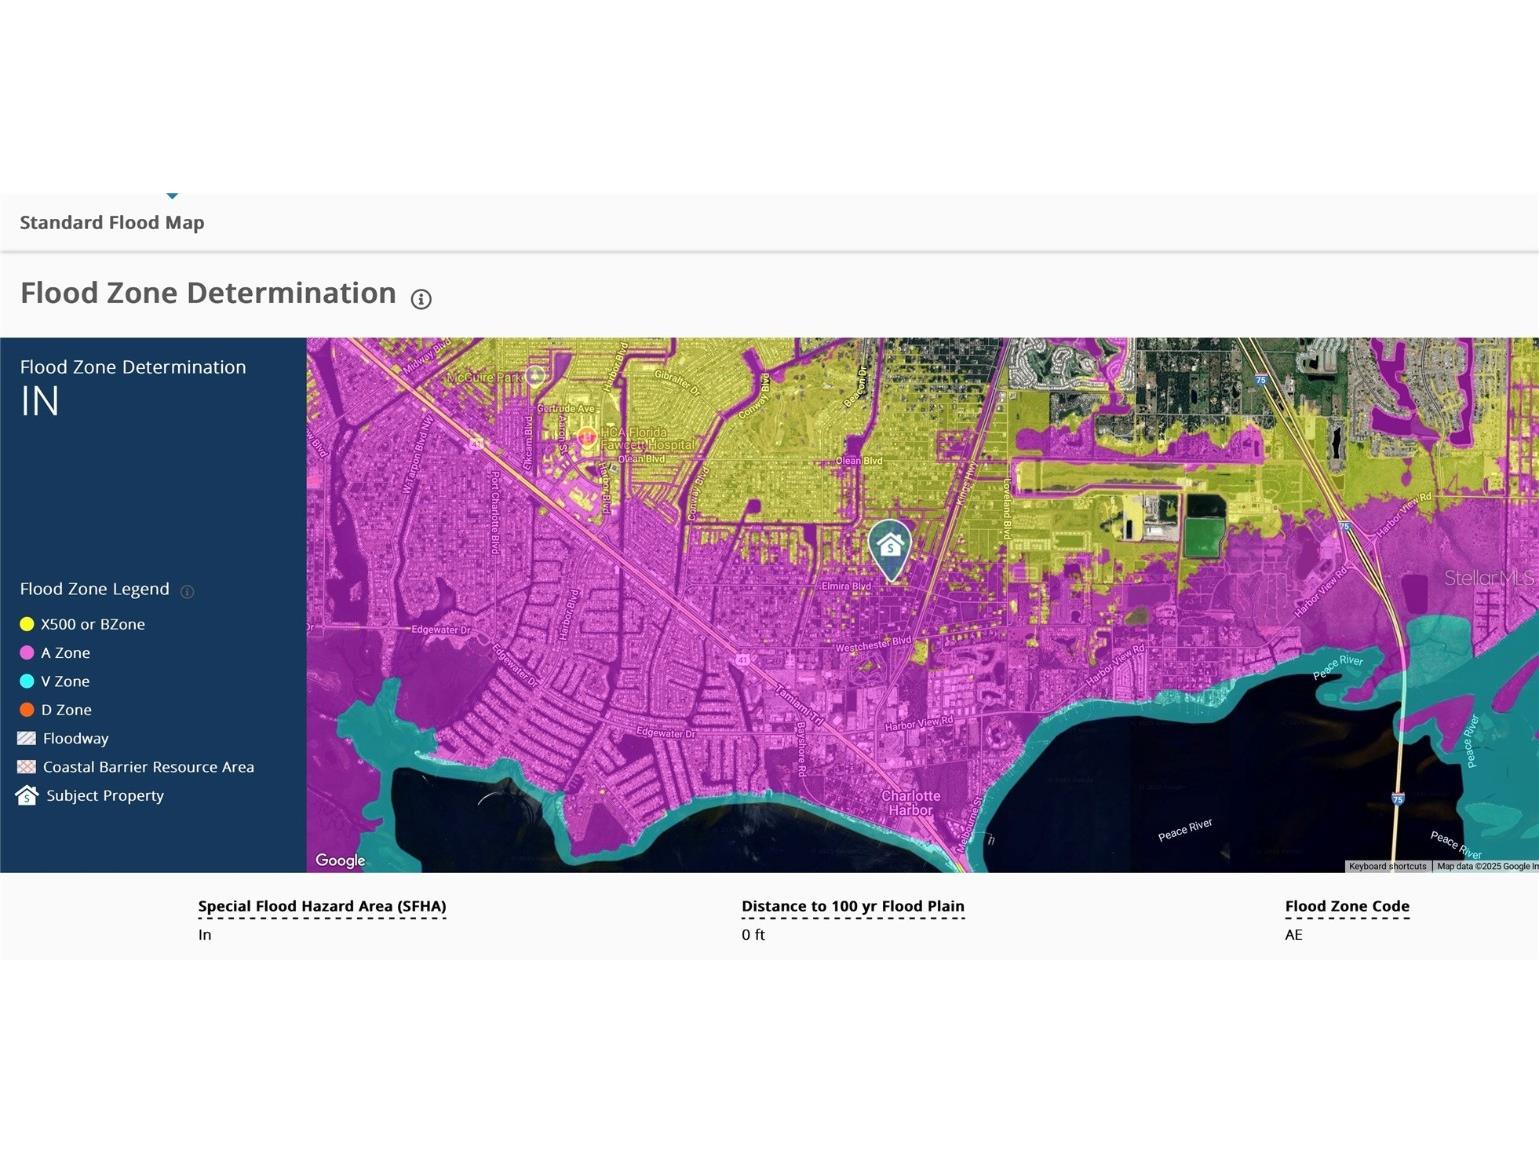Click the Flood Zone Legend info icon
This screenshot has height=1154, width=1539.
(187, 592)
